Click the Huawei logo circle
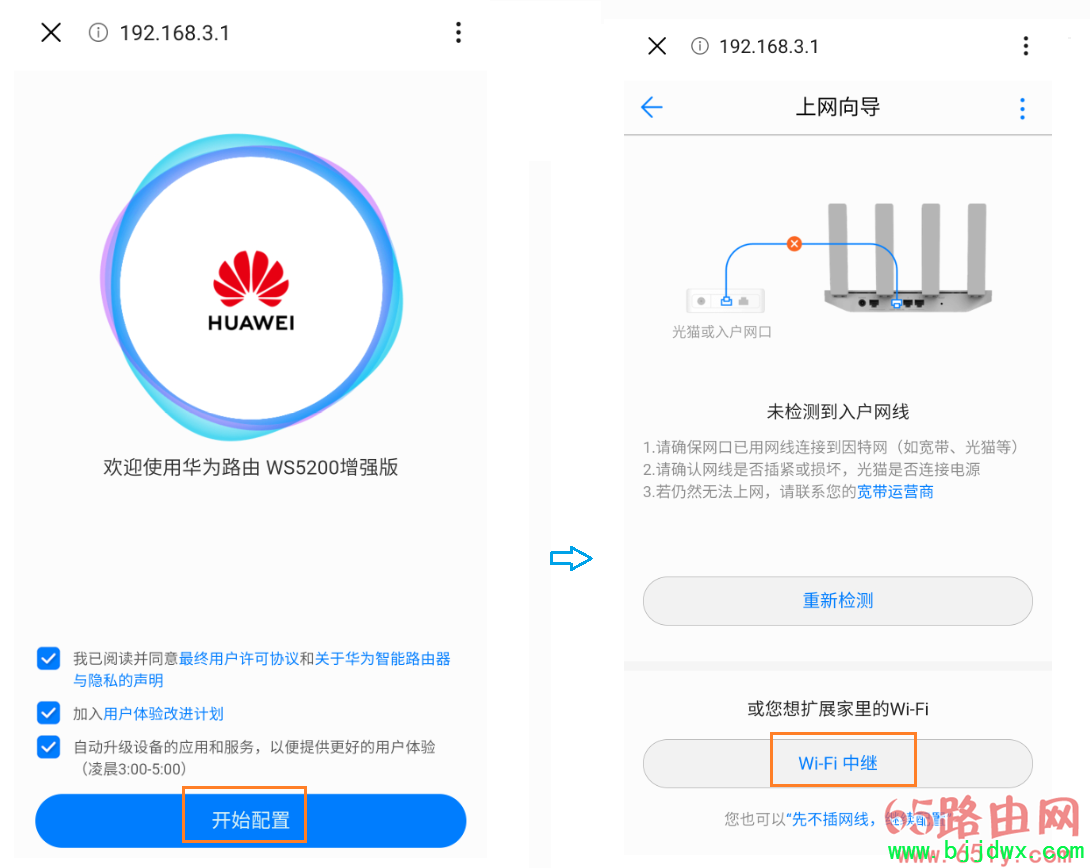Viewport: 1090px width, 868px height. click(251, 286)
